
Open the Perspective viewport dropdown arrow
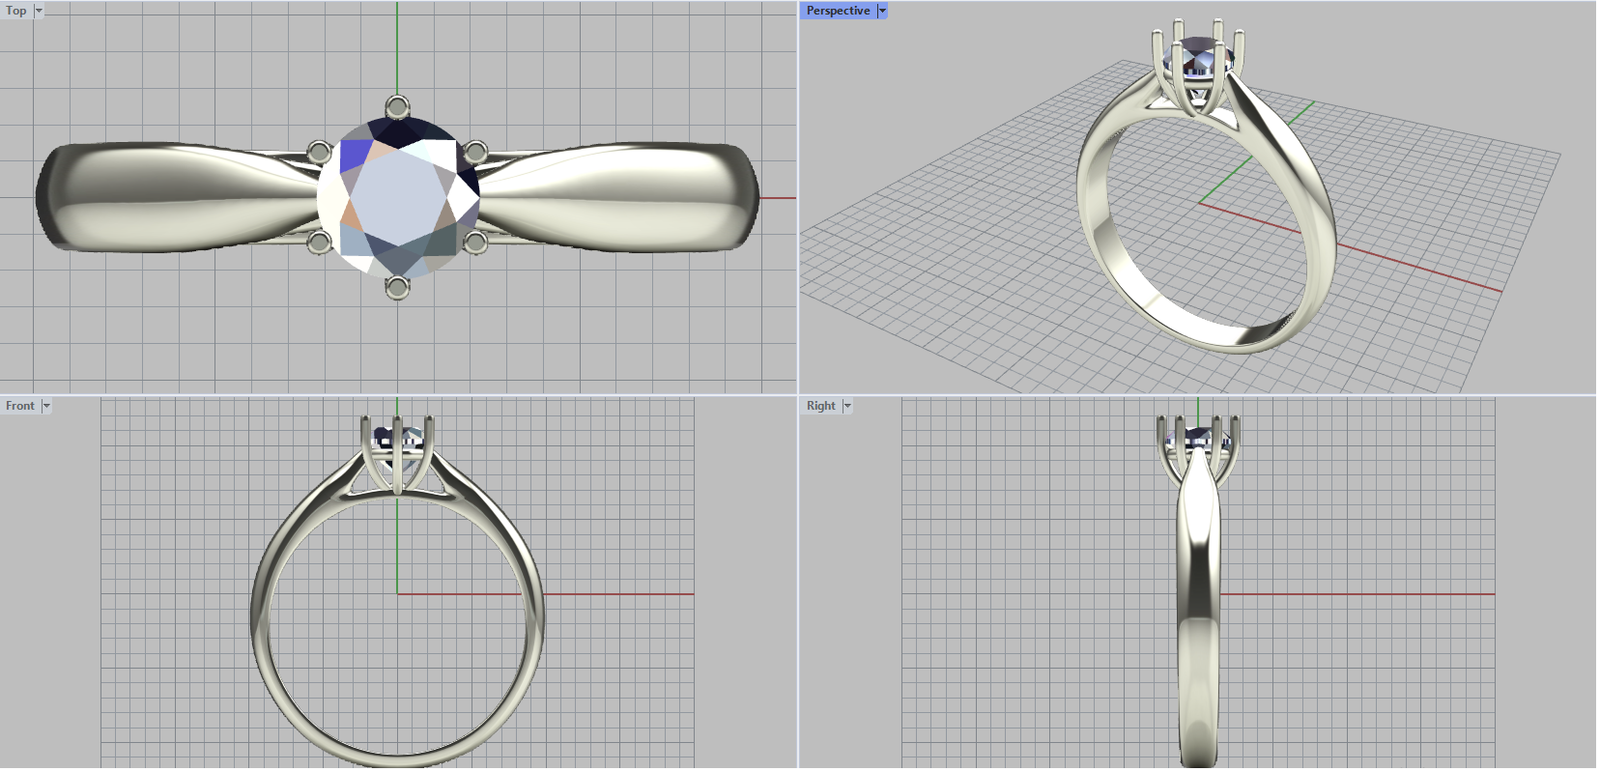click(882, 11)
